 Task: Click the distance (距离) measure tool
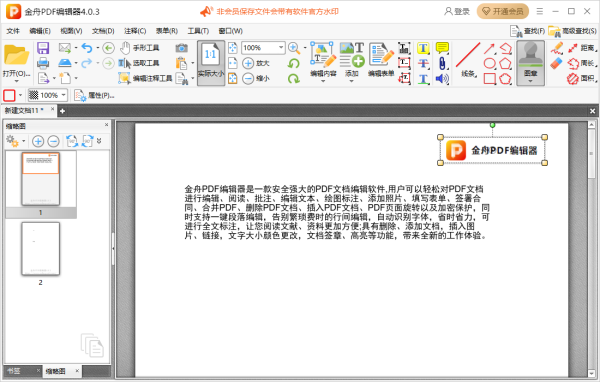[x=582, y=48]
